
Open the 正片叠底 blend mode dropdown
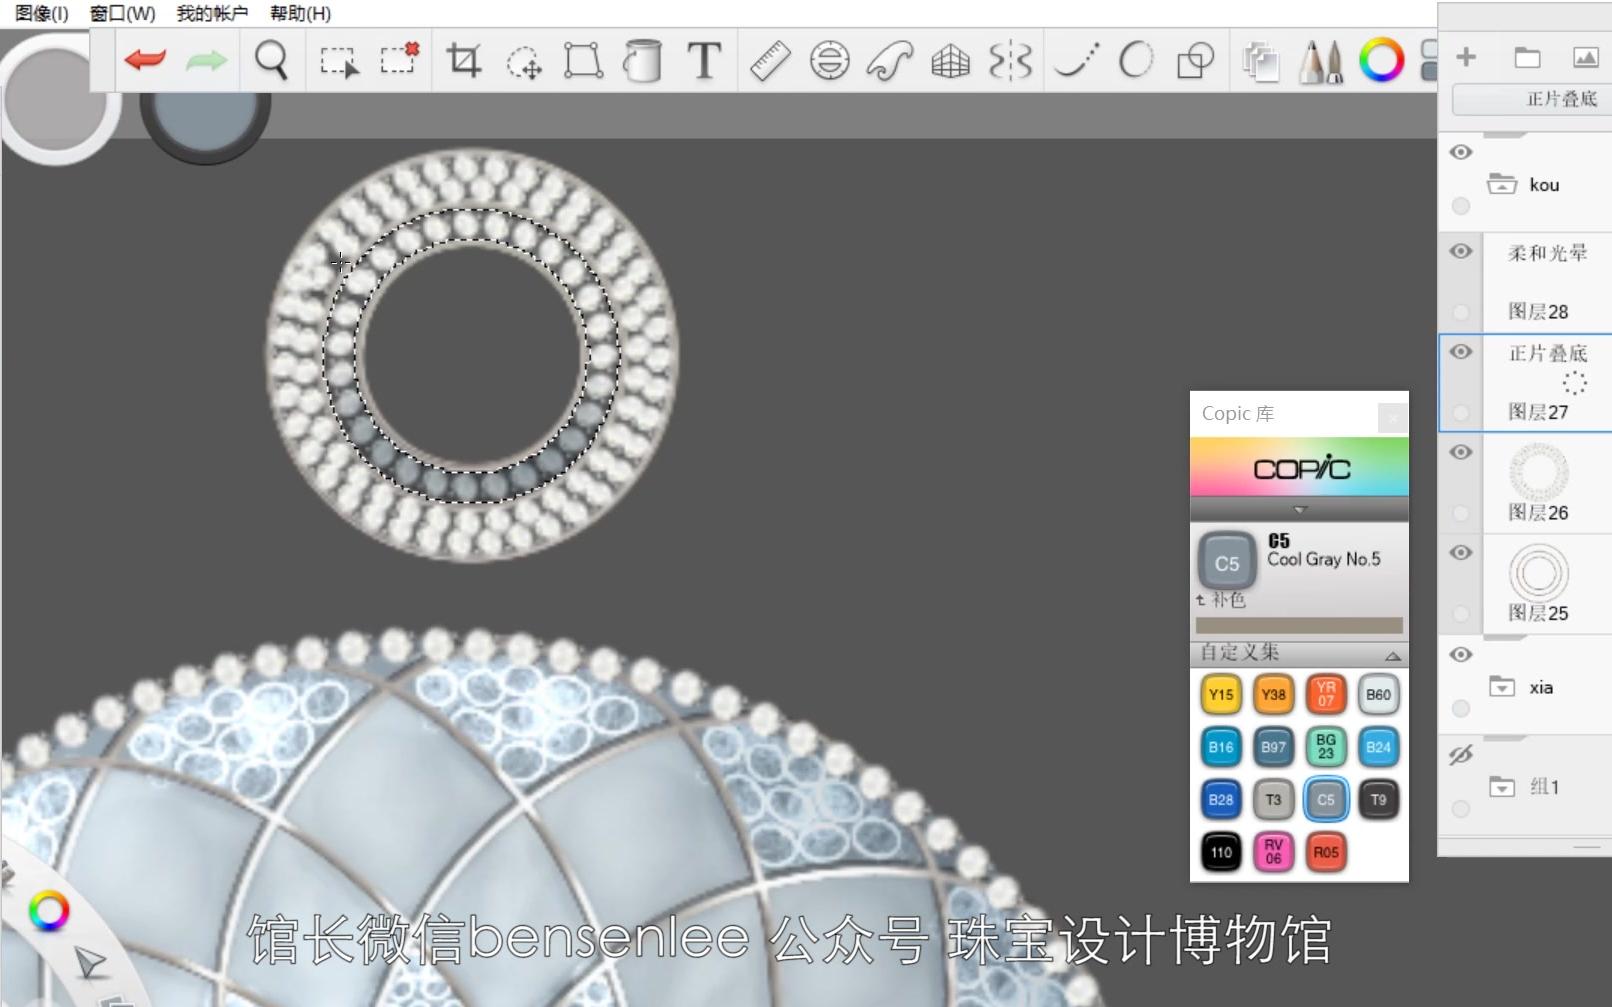1531,99
